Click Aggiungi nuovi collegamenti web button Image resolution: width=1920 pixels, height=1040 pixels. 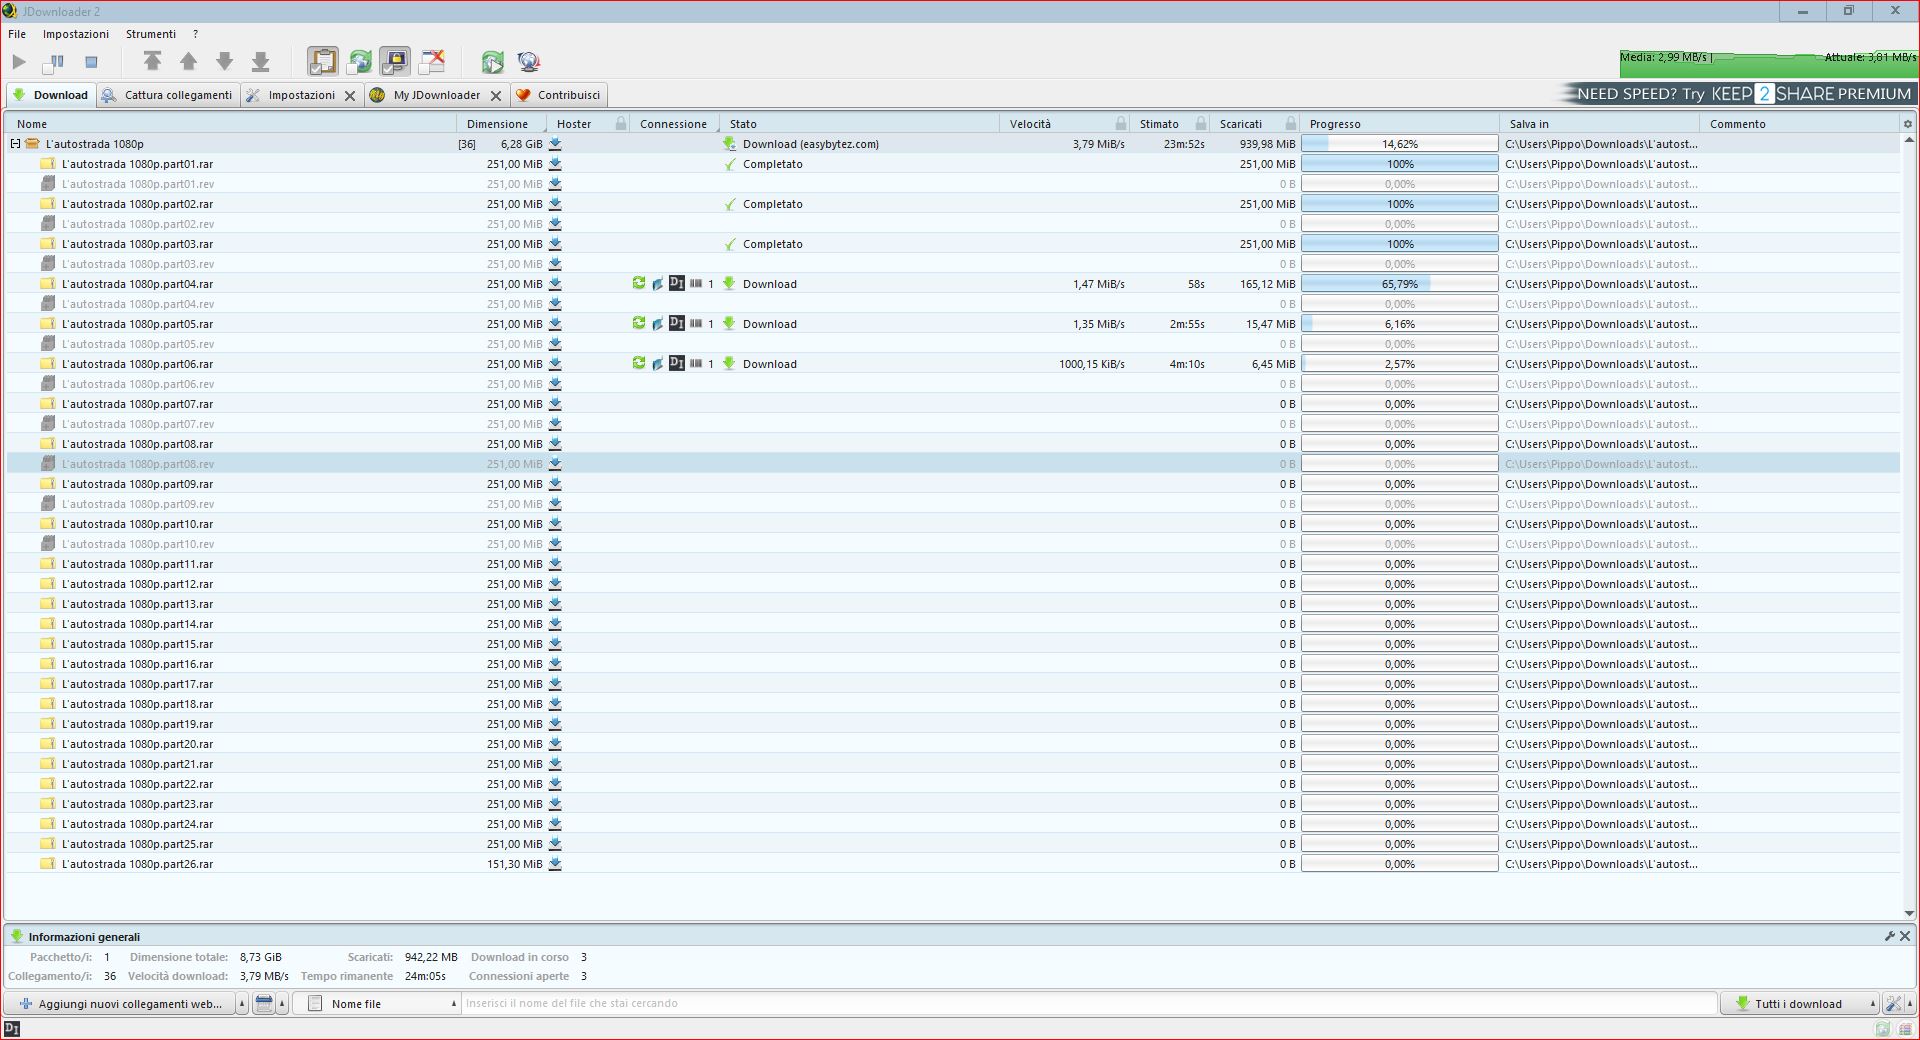pos(121,1003)
